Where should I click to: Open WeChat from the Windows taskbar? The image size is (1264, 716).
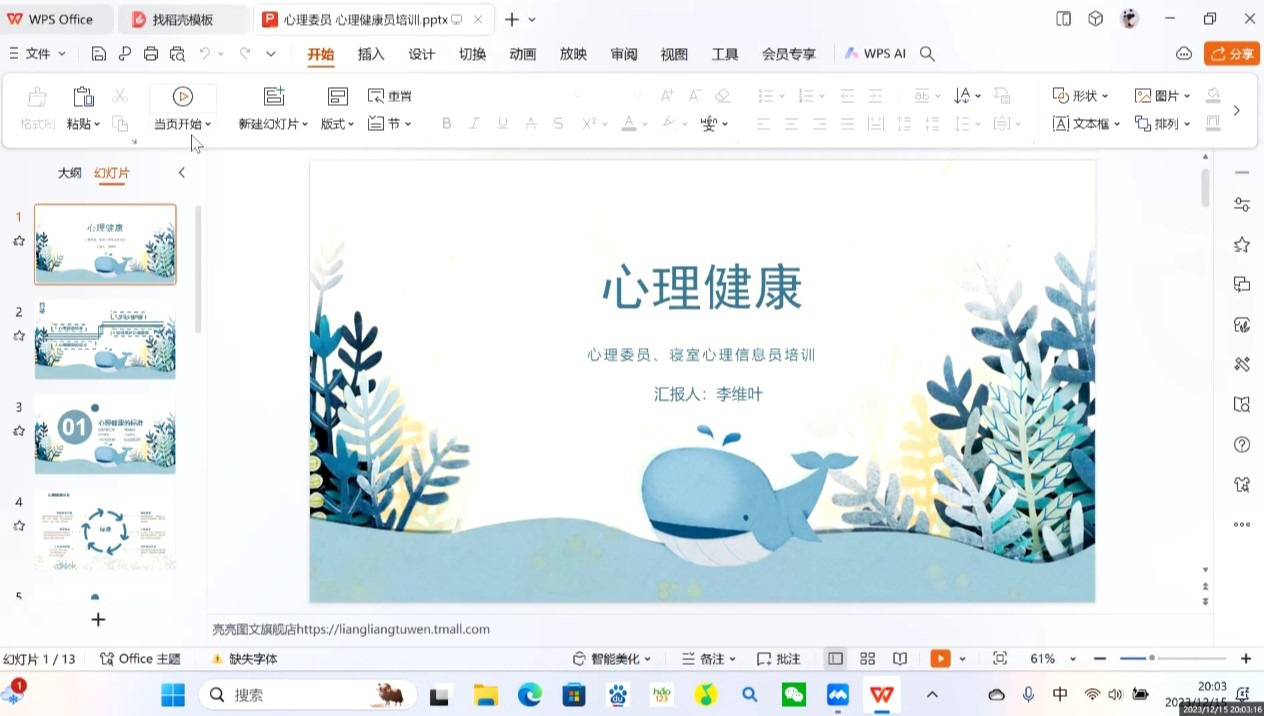tap(794, 695)
